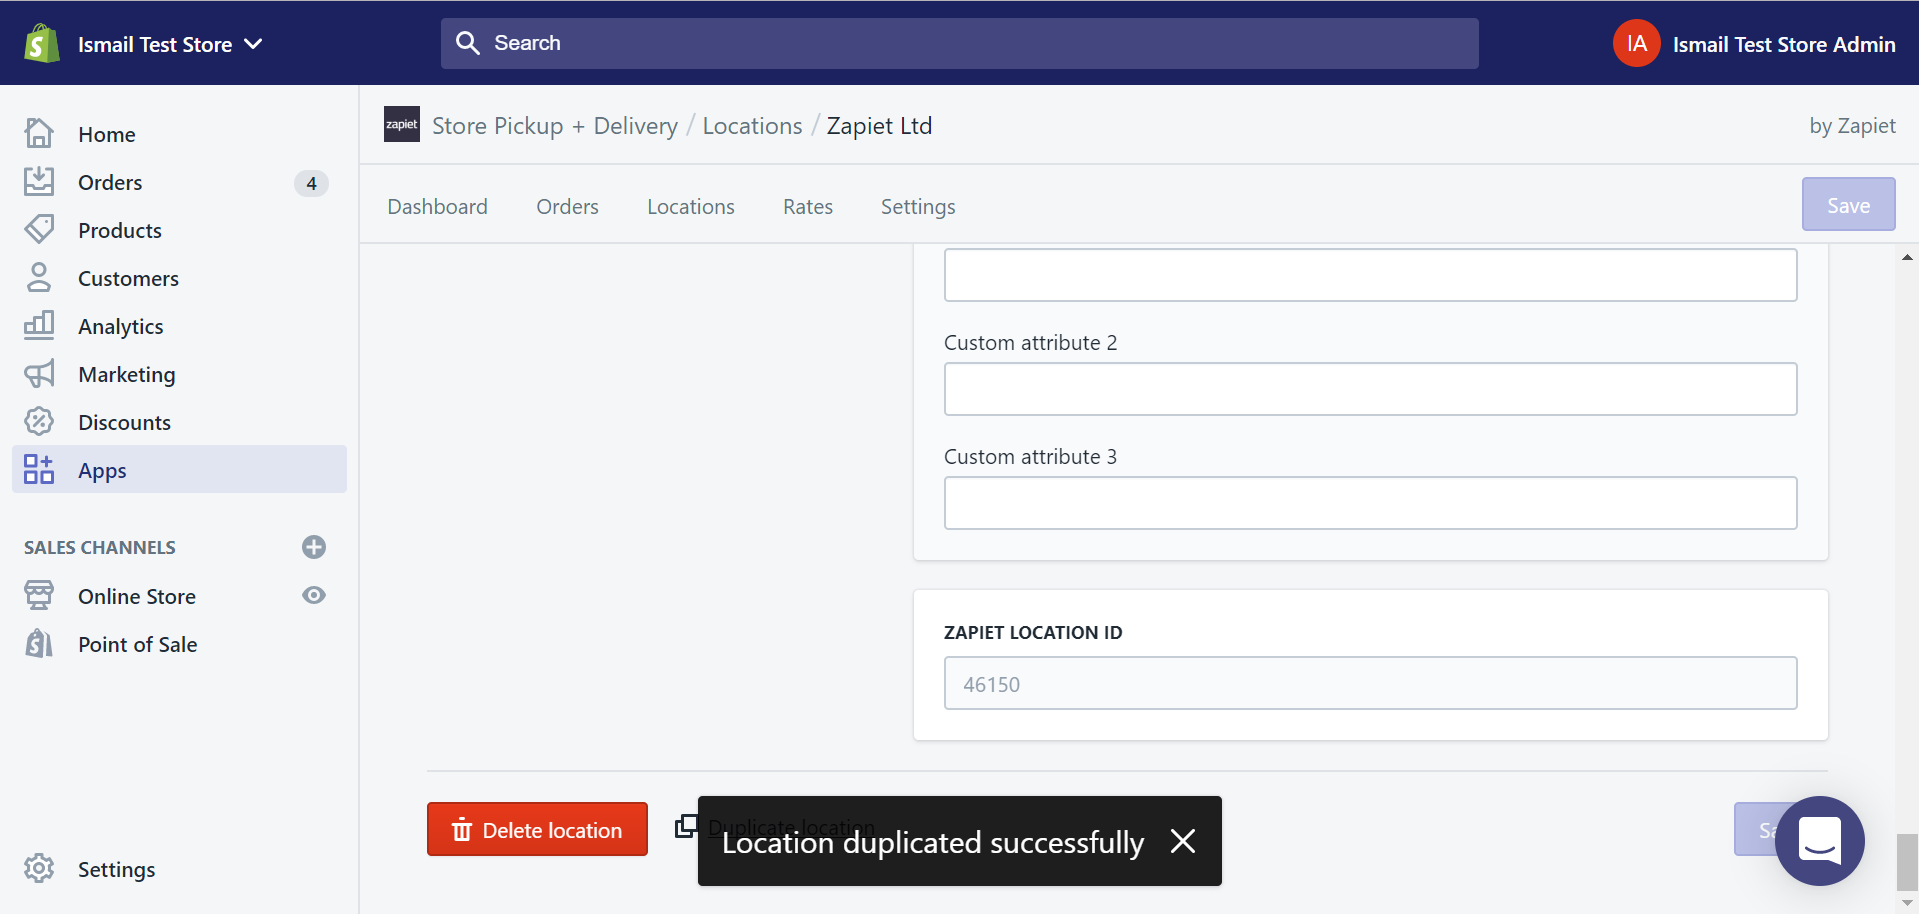Expand the Ismail Test Store dropdown

coord(170,44)
